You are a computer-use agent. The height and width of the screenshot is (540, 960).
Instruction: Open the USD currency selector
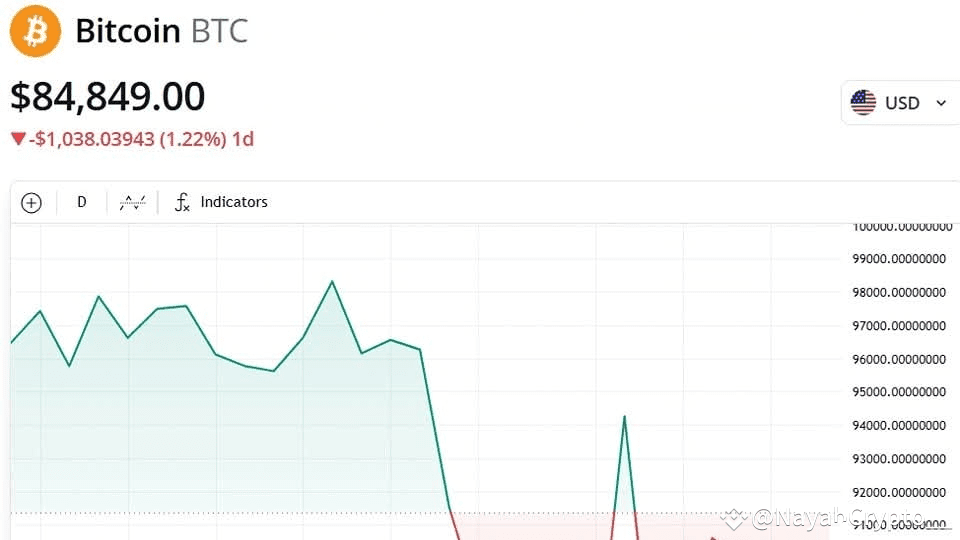pyautogui.click(x=900, y=103)
